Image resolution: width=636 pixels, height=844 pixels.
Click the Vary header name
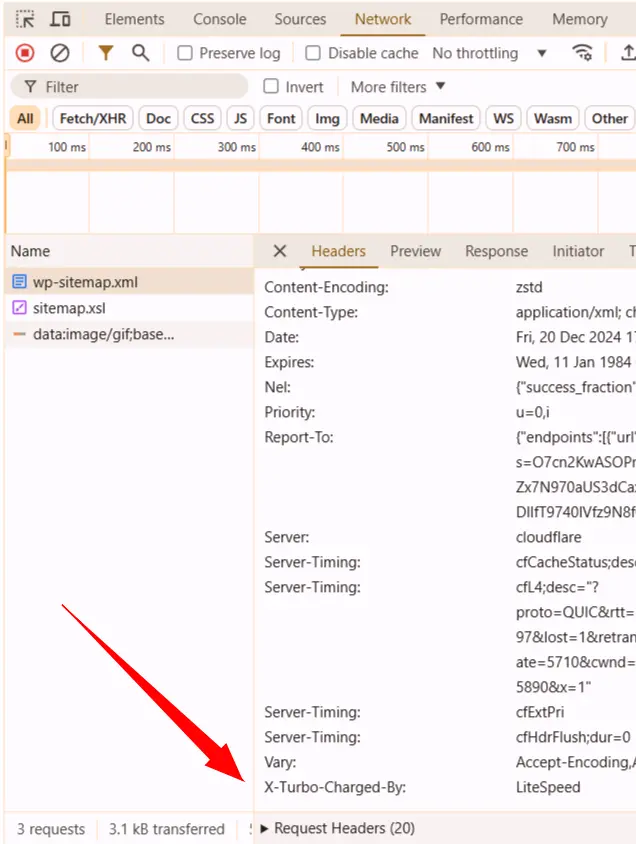coord(280,762)
